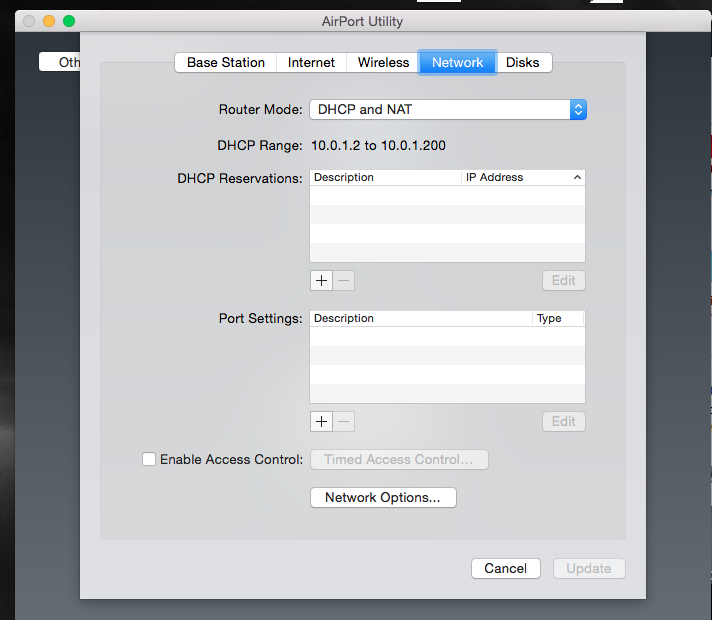Click Edit under DHCP Reservations

(x=564, y=281)
